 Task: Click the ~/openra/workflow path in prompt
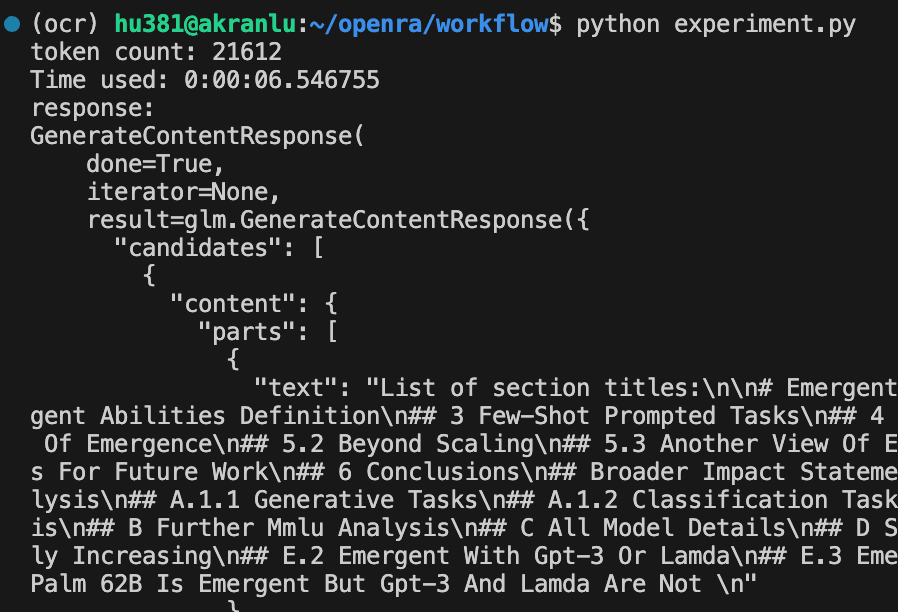click(427, 24)
